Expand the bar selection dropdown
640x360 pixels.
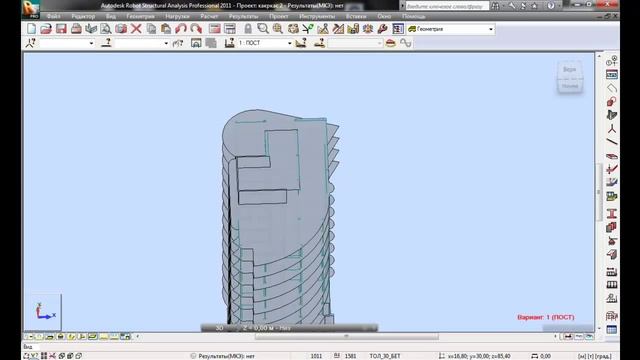pos(166,43)
